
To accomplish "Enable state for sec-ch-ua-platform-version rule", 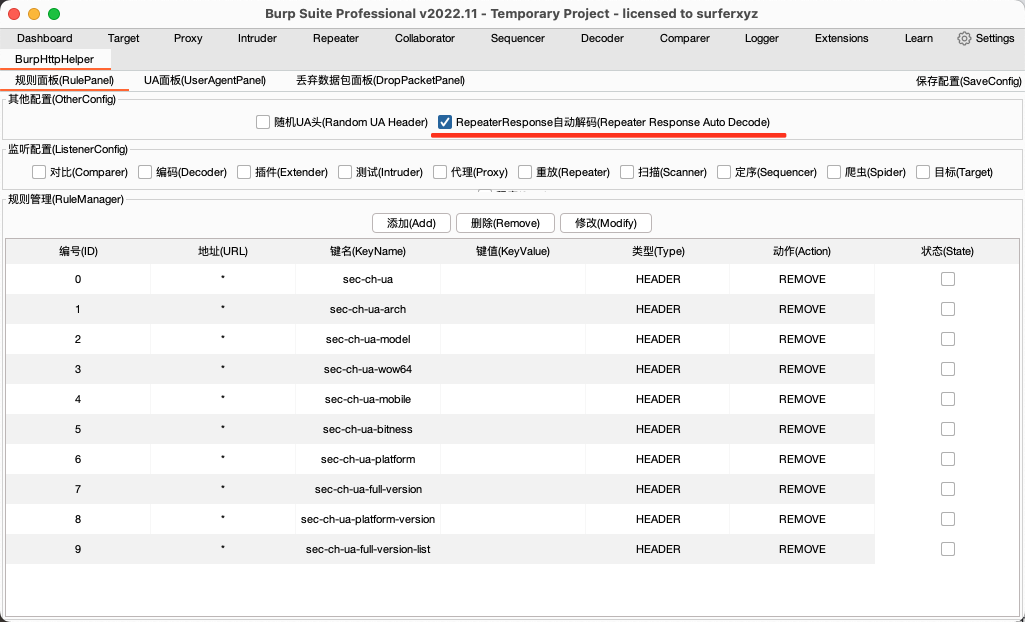I will 948,519.
